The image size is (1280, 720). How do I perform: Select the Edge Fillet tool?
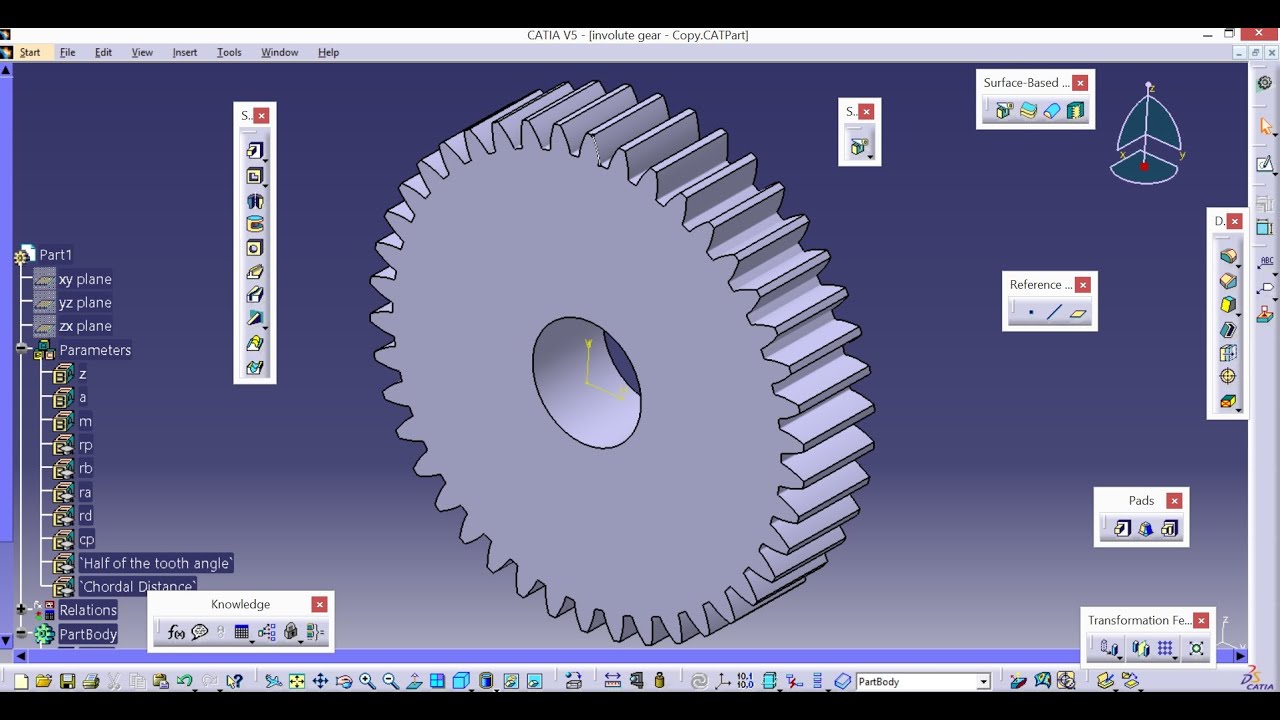[1228, 256]
